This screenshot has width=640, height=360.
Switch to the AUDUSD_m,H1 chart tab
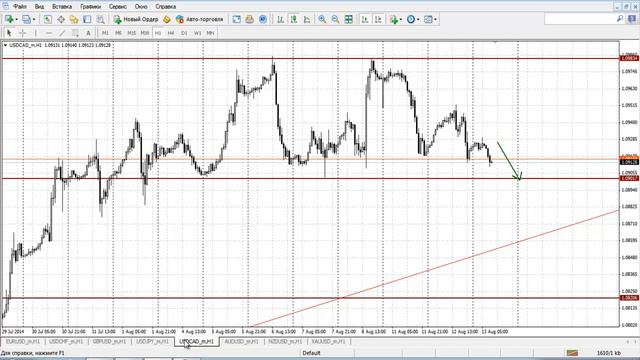(x=241, y=342)
